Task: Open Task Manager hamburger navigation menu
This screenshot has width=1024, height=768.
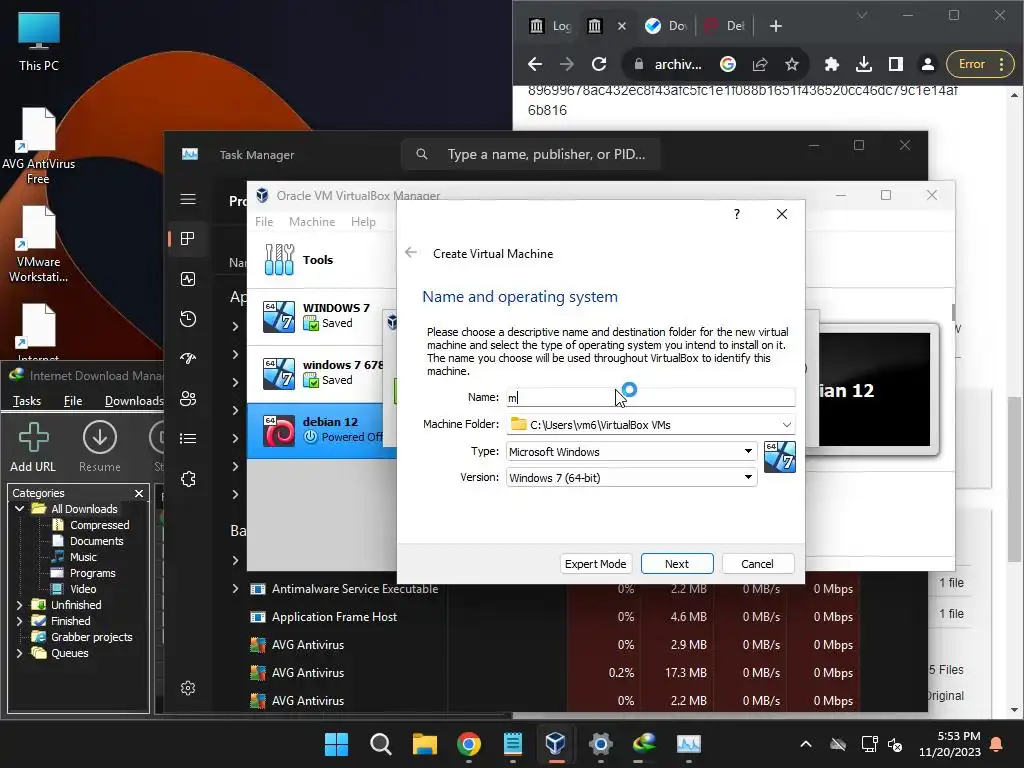Action: [x=188, y=199]
